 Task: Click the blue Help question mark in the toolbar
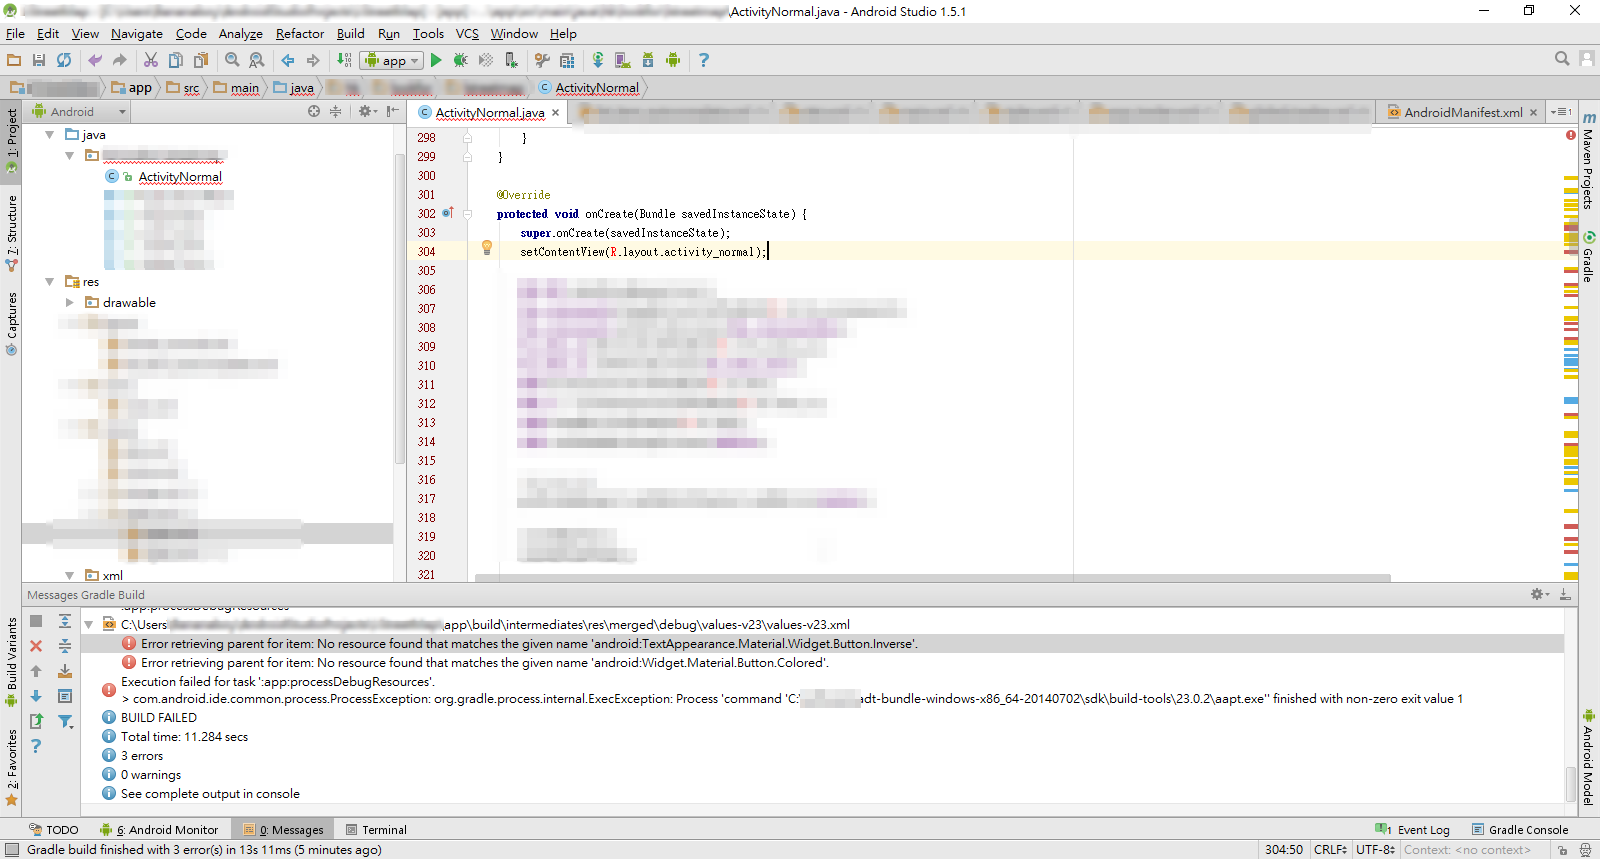click(704, 60)
